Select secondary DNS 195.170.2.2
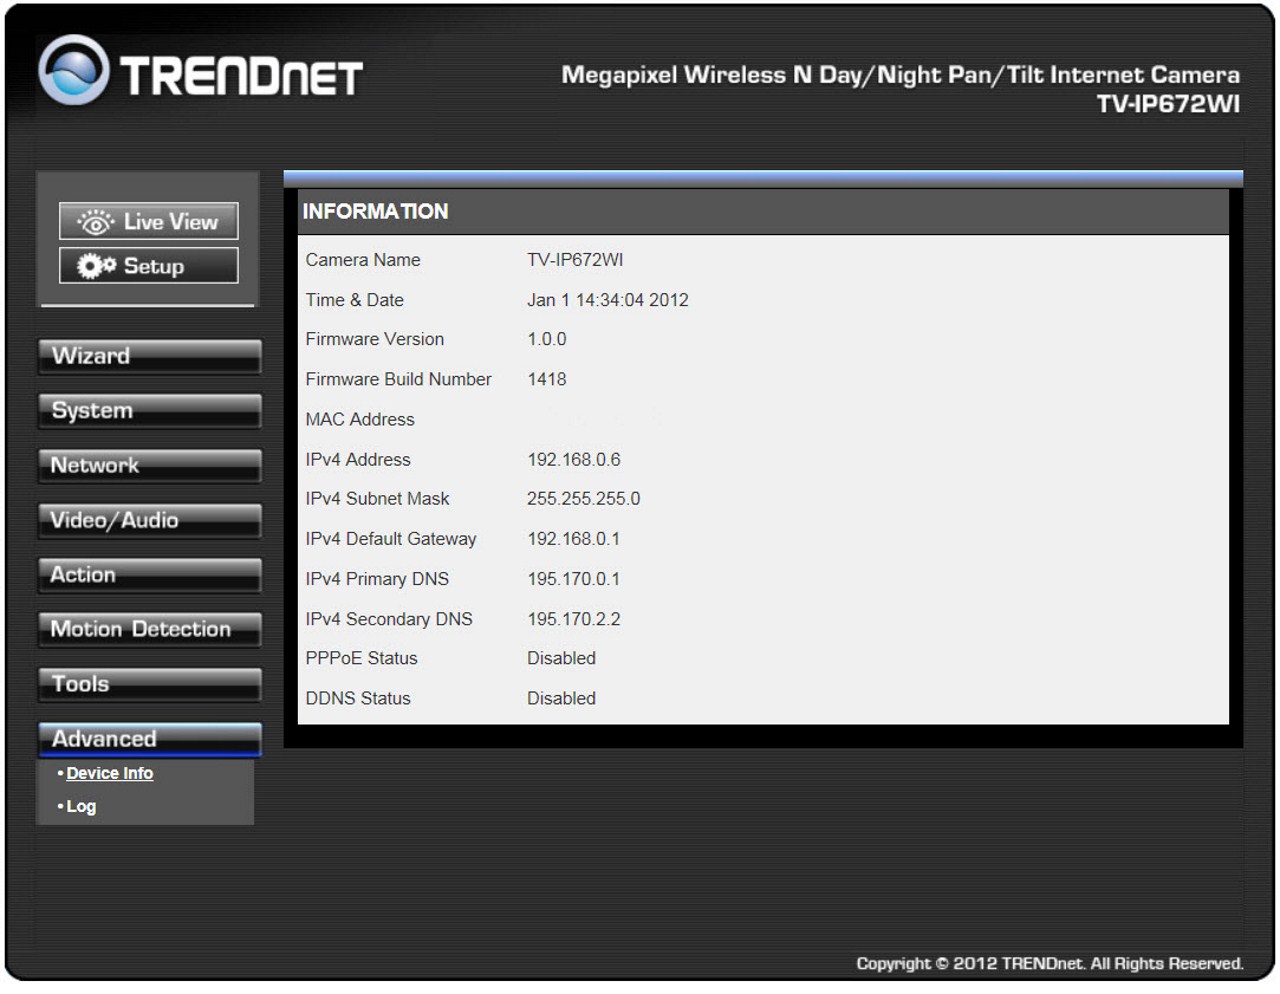The width and height of the screenshot is (1280, 994). coord(574,619)
